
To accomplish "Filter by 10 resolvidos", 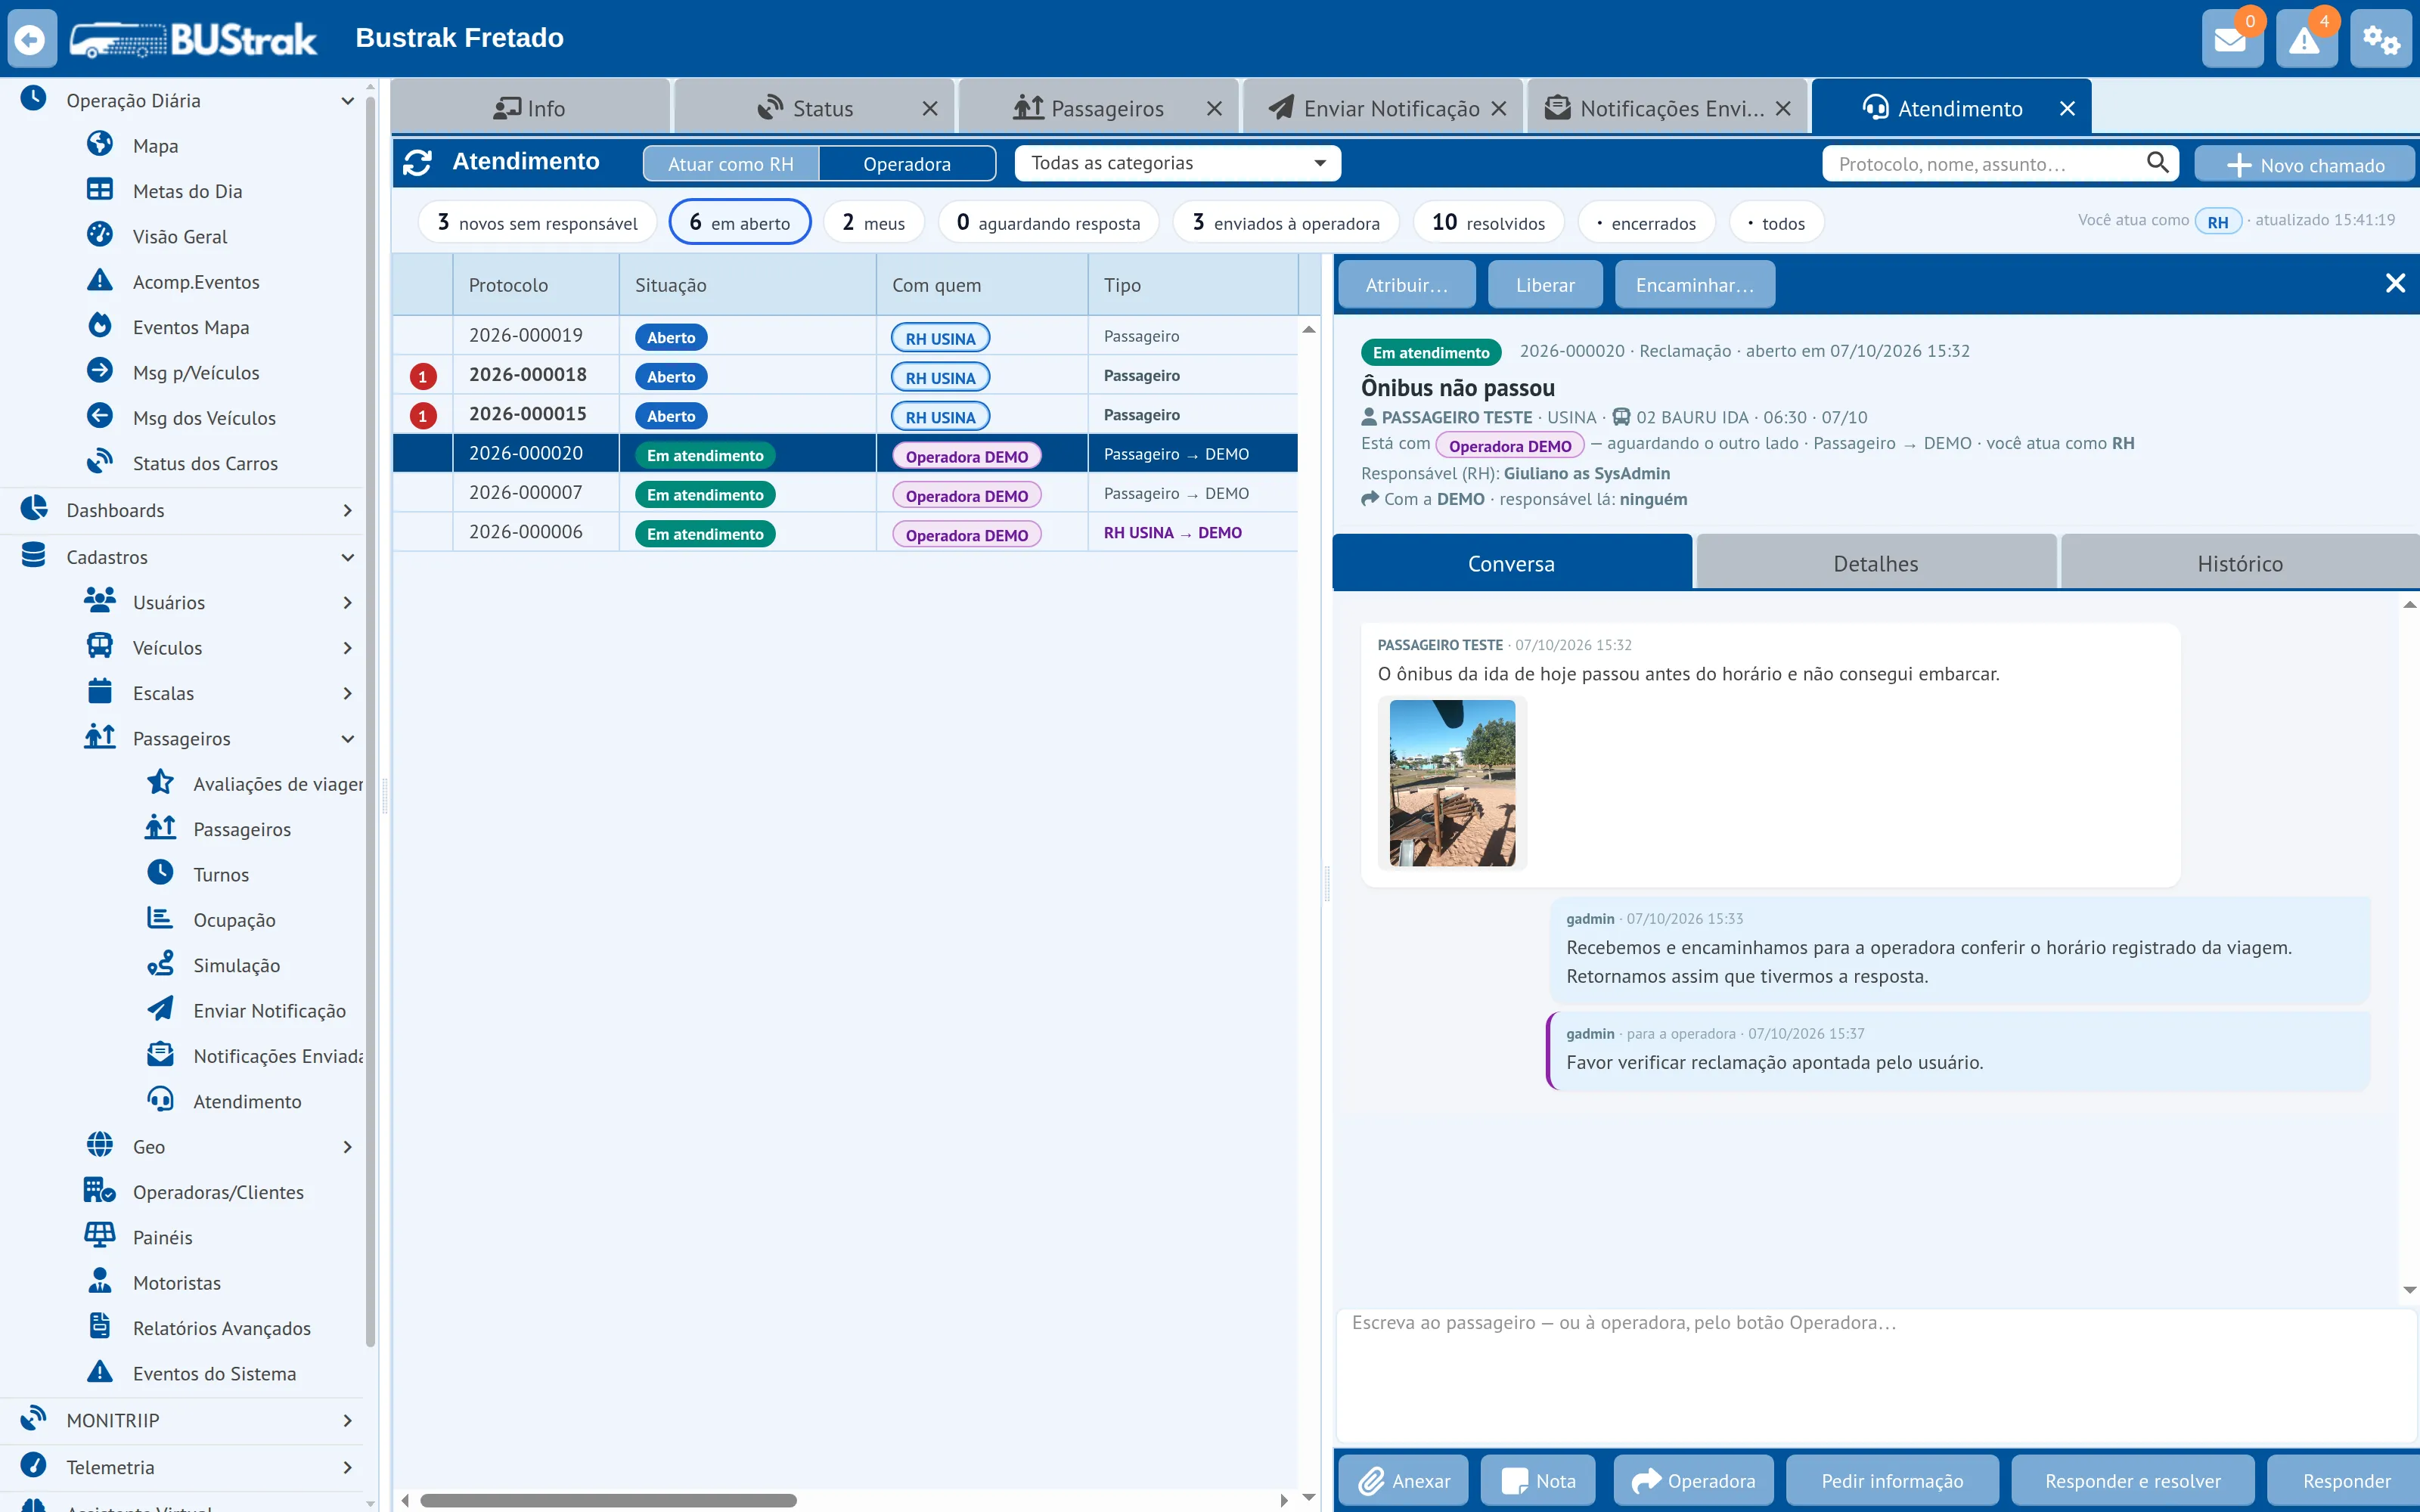I will pos(1488,222).
